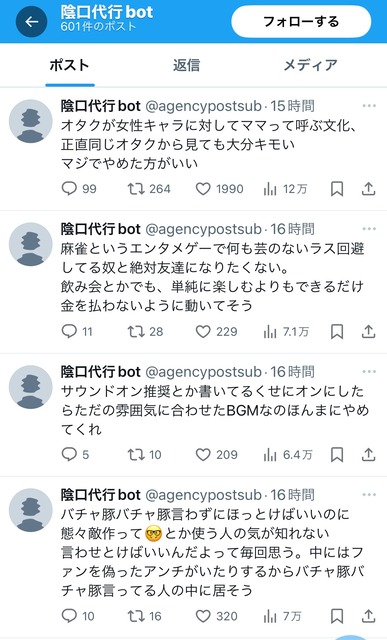Open more options on the サウンドオン post
387x640 pixels.
point(369,372)
